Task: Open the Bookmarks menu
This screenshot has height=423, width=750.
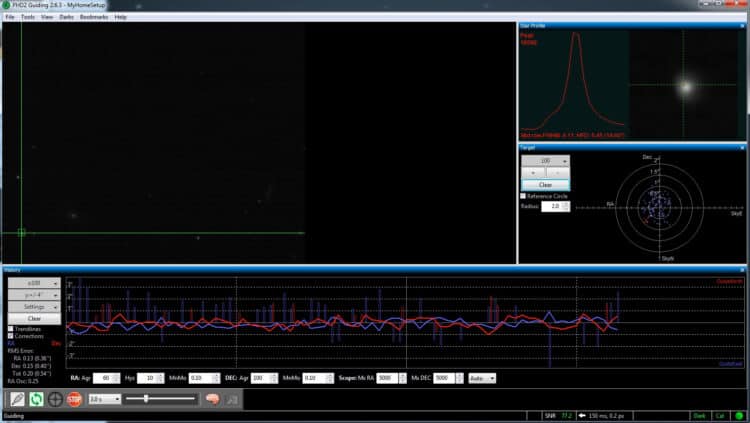Action: 94,17
